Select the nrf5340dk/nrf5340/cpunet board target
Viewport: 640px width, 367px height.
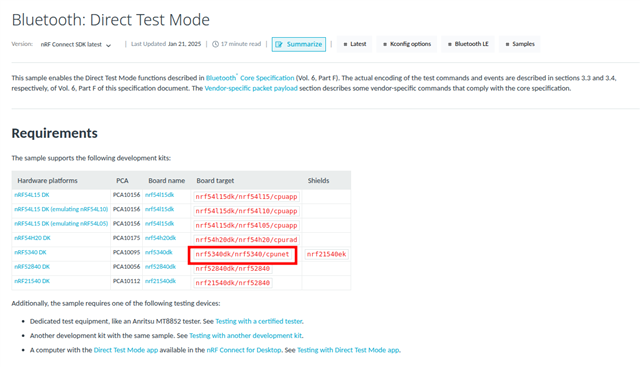(242, 254)
